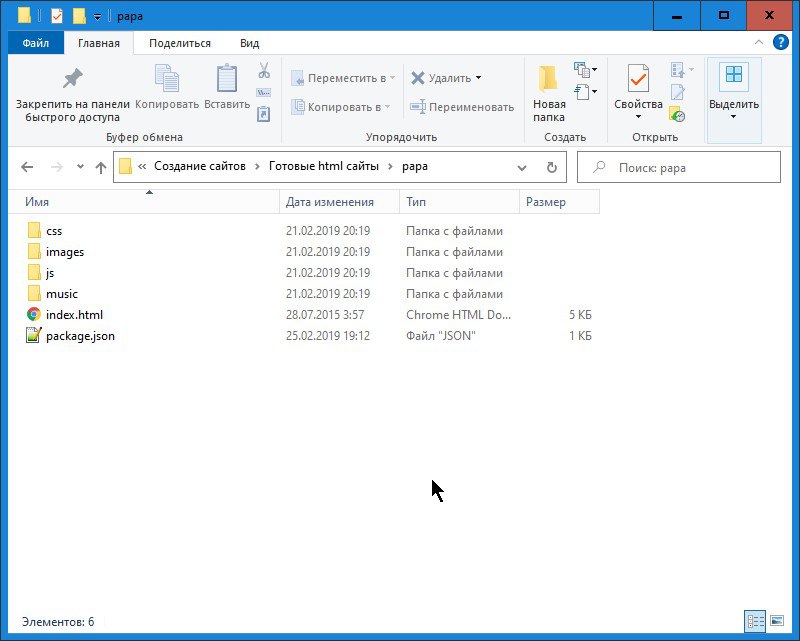Switch to the large thumbnails view in the status bar
This screenshot has width=800, height=641.
775,621
